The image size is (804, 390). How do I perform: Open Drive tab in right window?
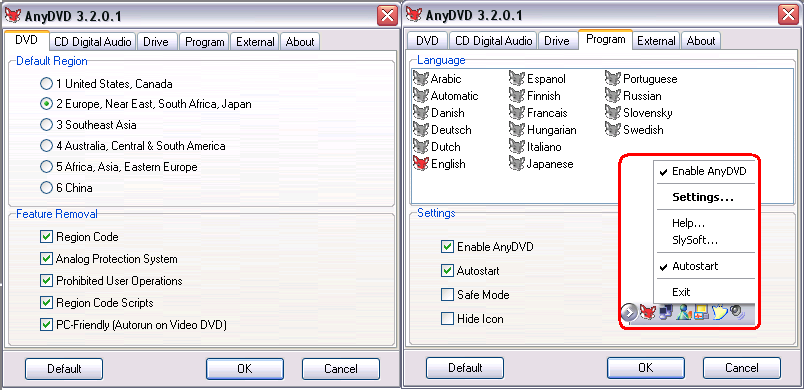[x=557, y=40]
